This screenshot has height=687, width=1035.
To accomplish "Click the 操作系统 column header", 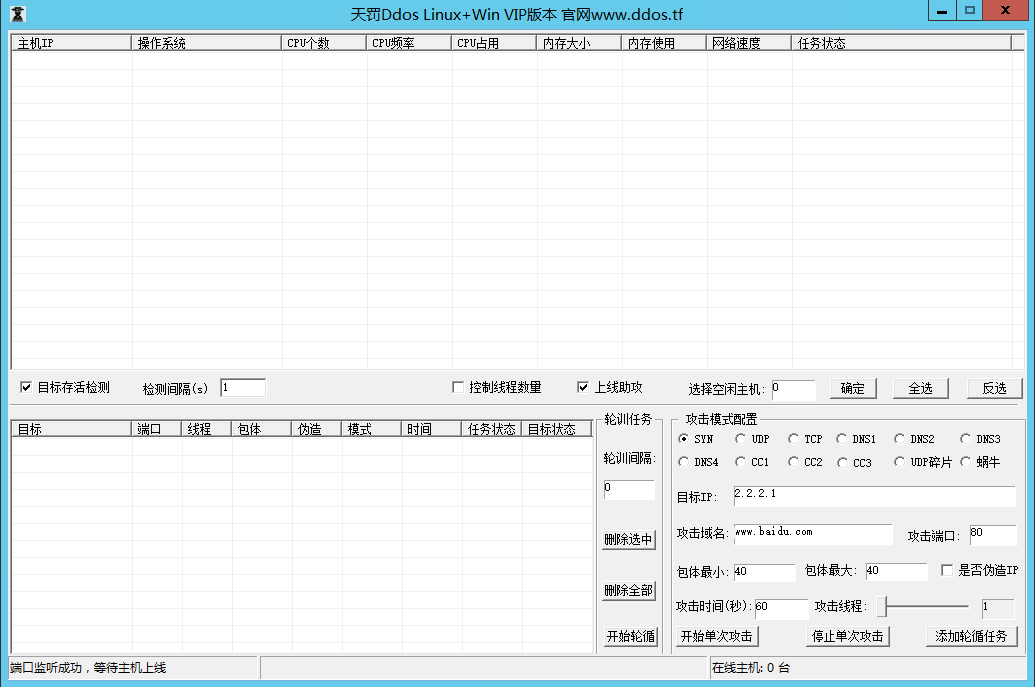I will tap(207, 43).
